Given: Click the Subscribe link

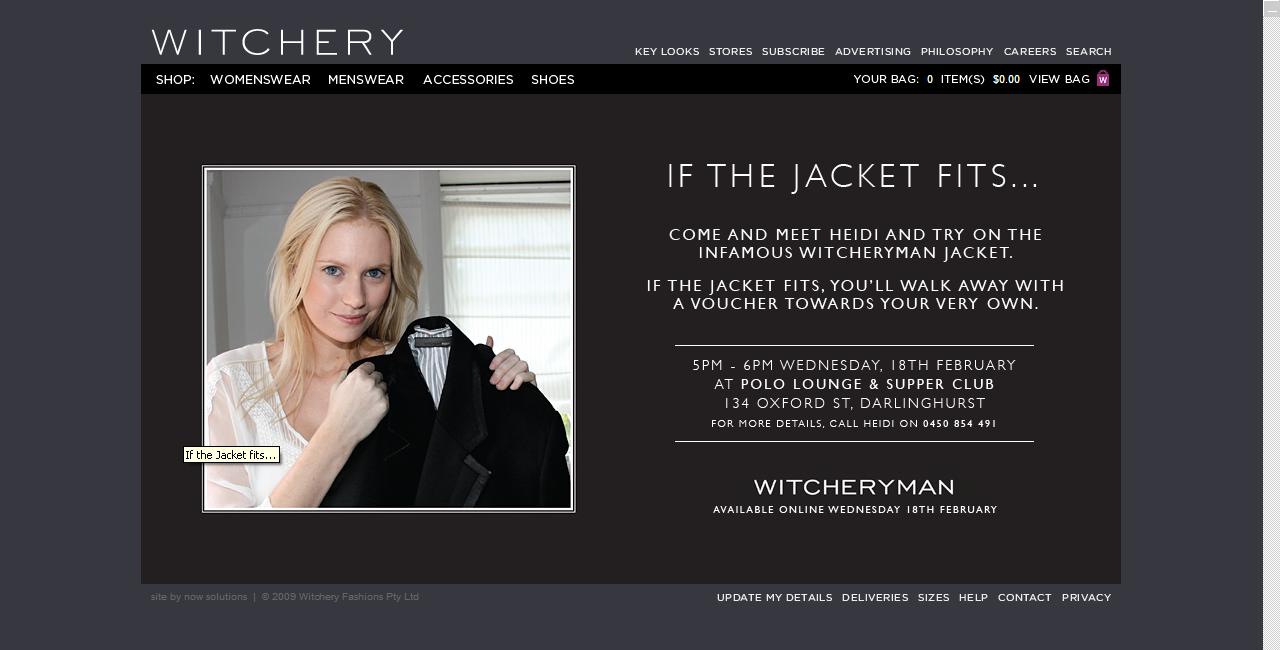Looking at the screenshot, I should point(793,51).
